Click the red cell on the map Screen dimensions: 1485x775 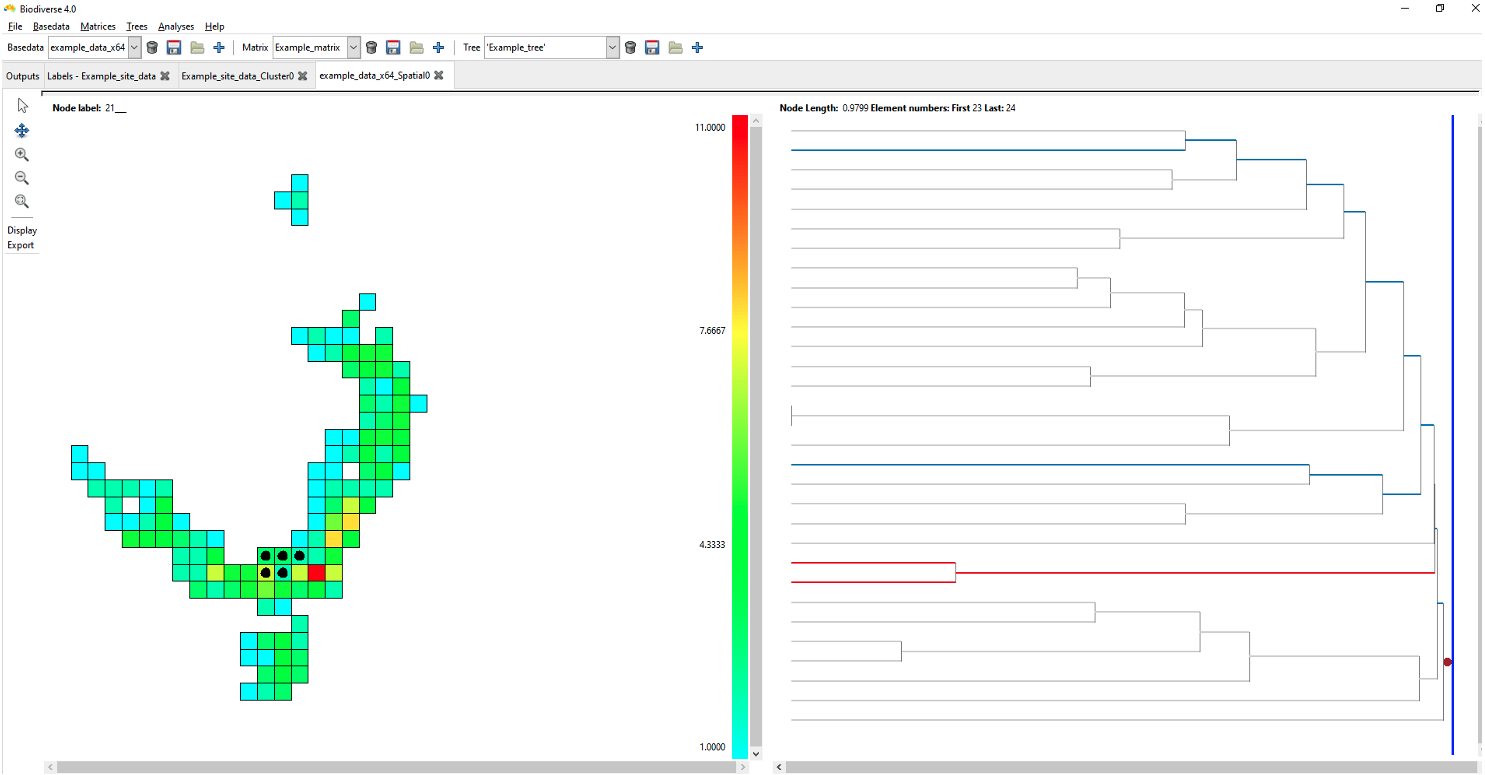click(317, 572)
